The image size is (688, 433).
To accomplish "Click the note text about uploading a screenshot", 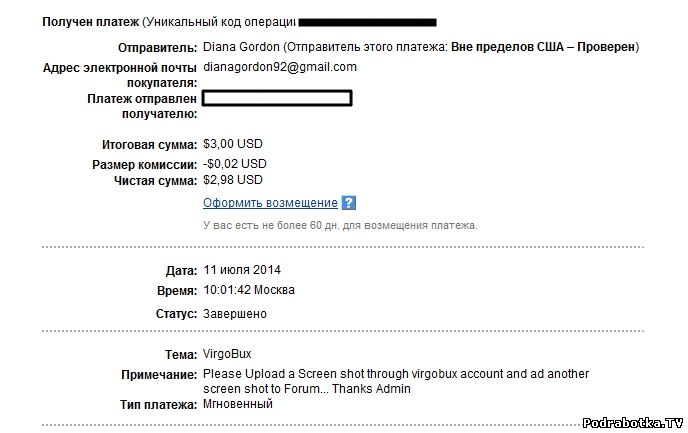I will (x=395, y=381).
